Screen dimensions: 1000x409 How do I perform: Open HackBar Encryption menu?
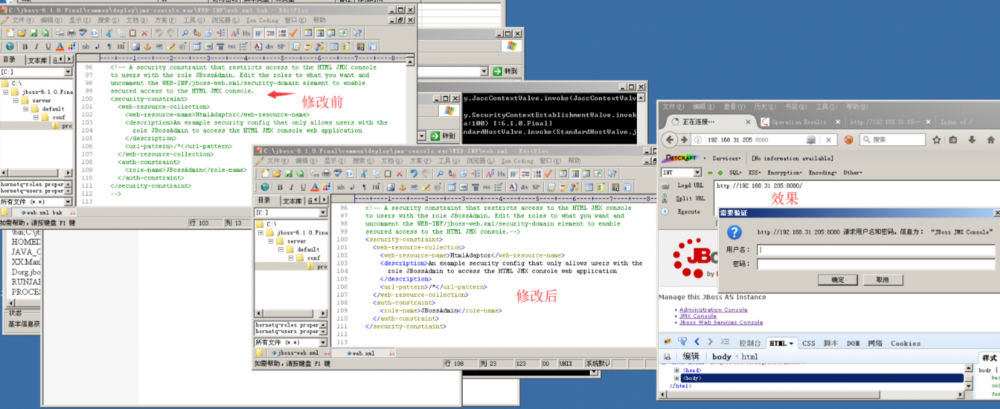[x=784, y=172]
